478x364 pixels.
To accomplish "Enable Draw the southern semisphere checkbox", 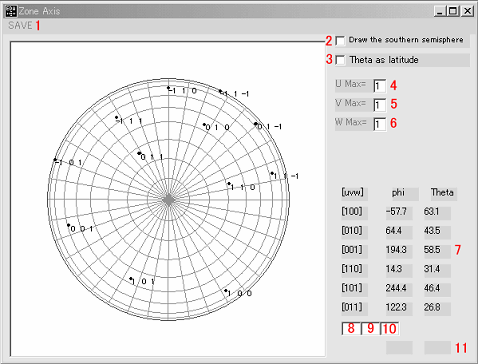I will point(340,41).
